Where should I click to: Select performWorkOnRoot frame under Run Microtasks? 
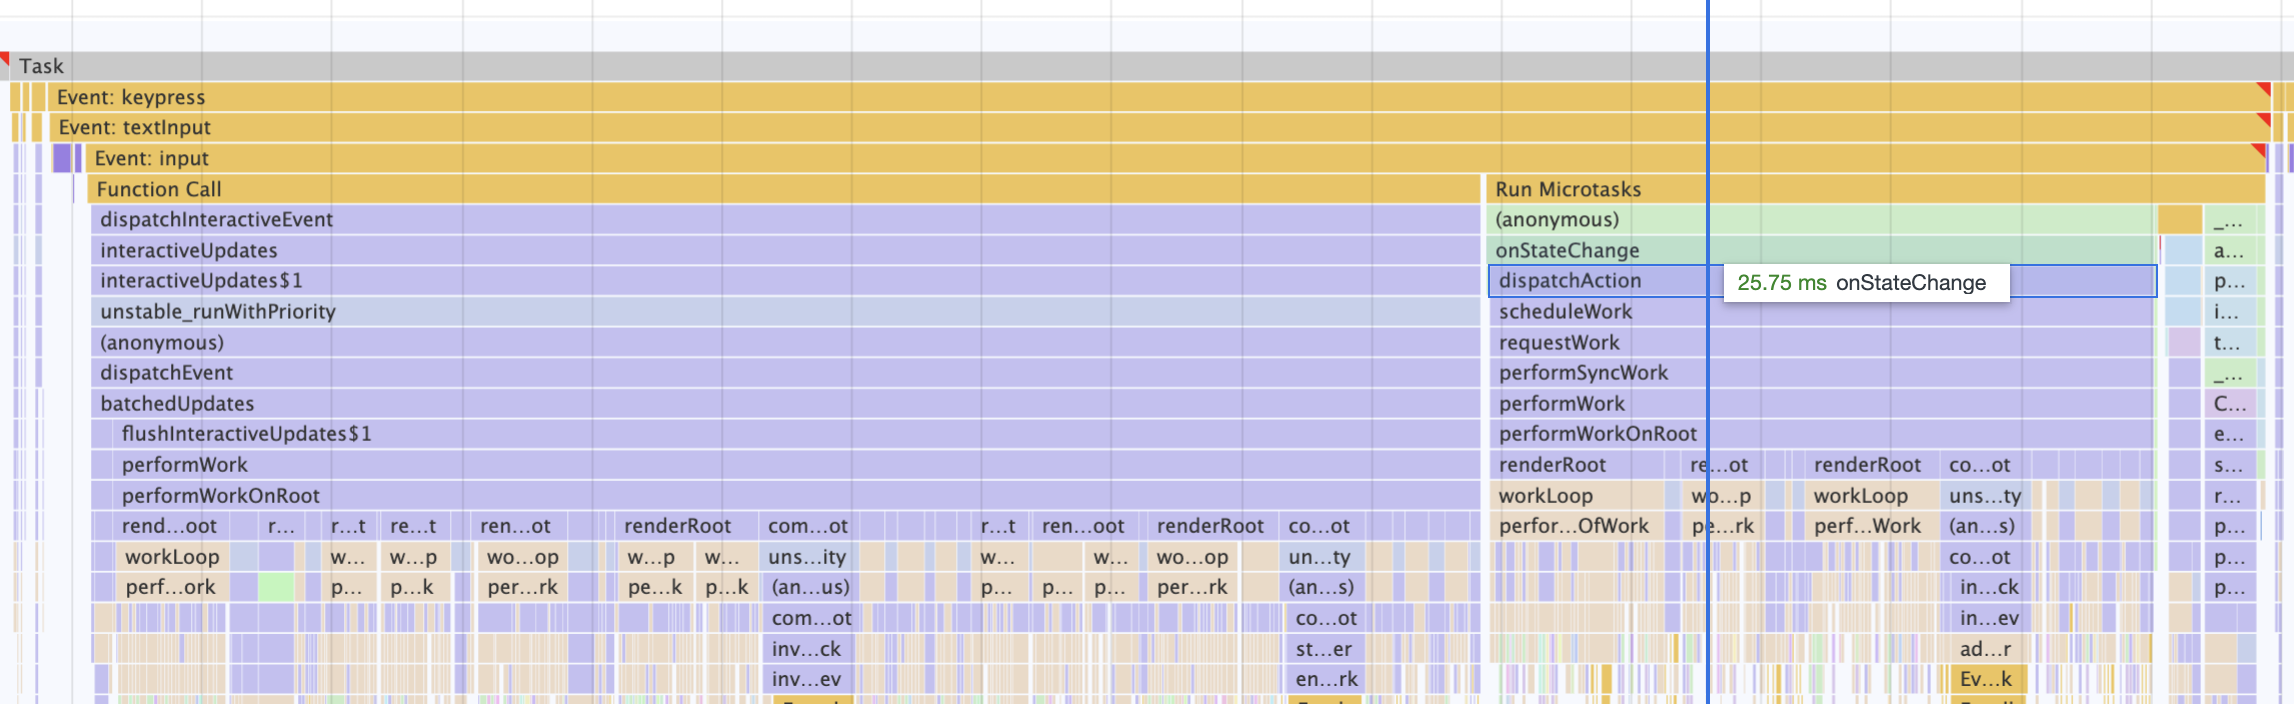[x=1820, y=433]
